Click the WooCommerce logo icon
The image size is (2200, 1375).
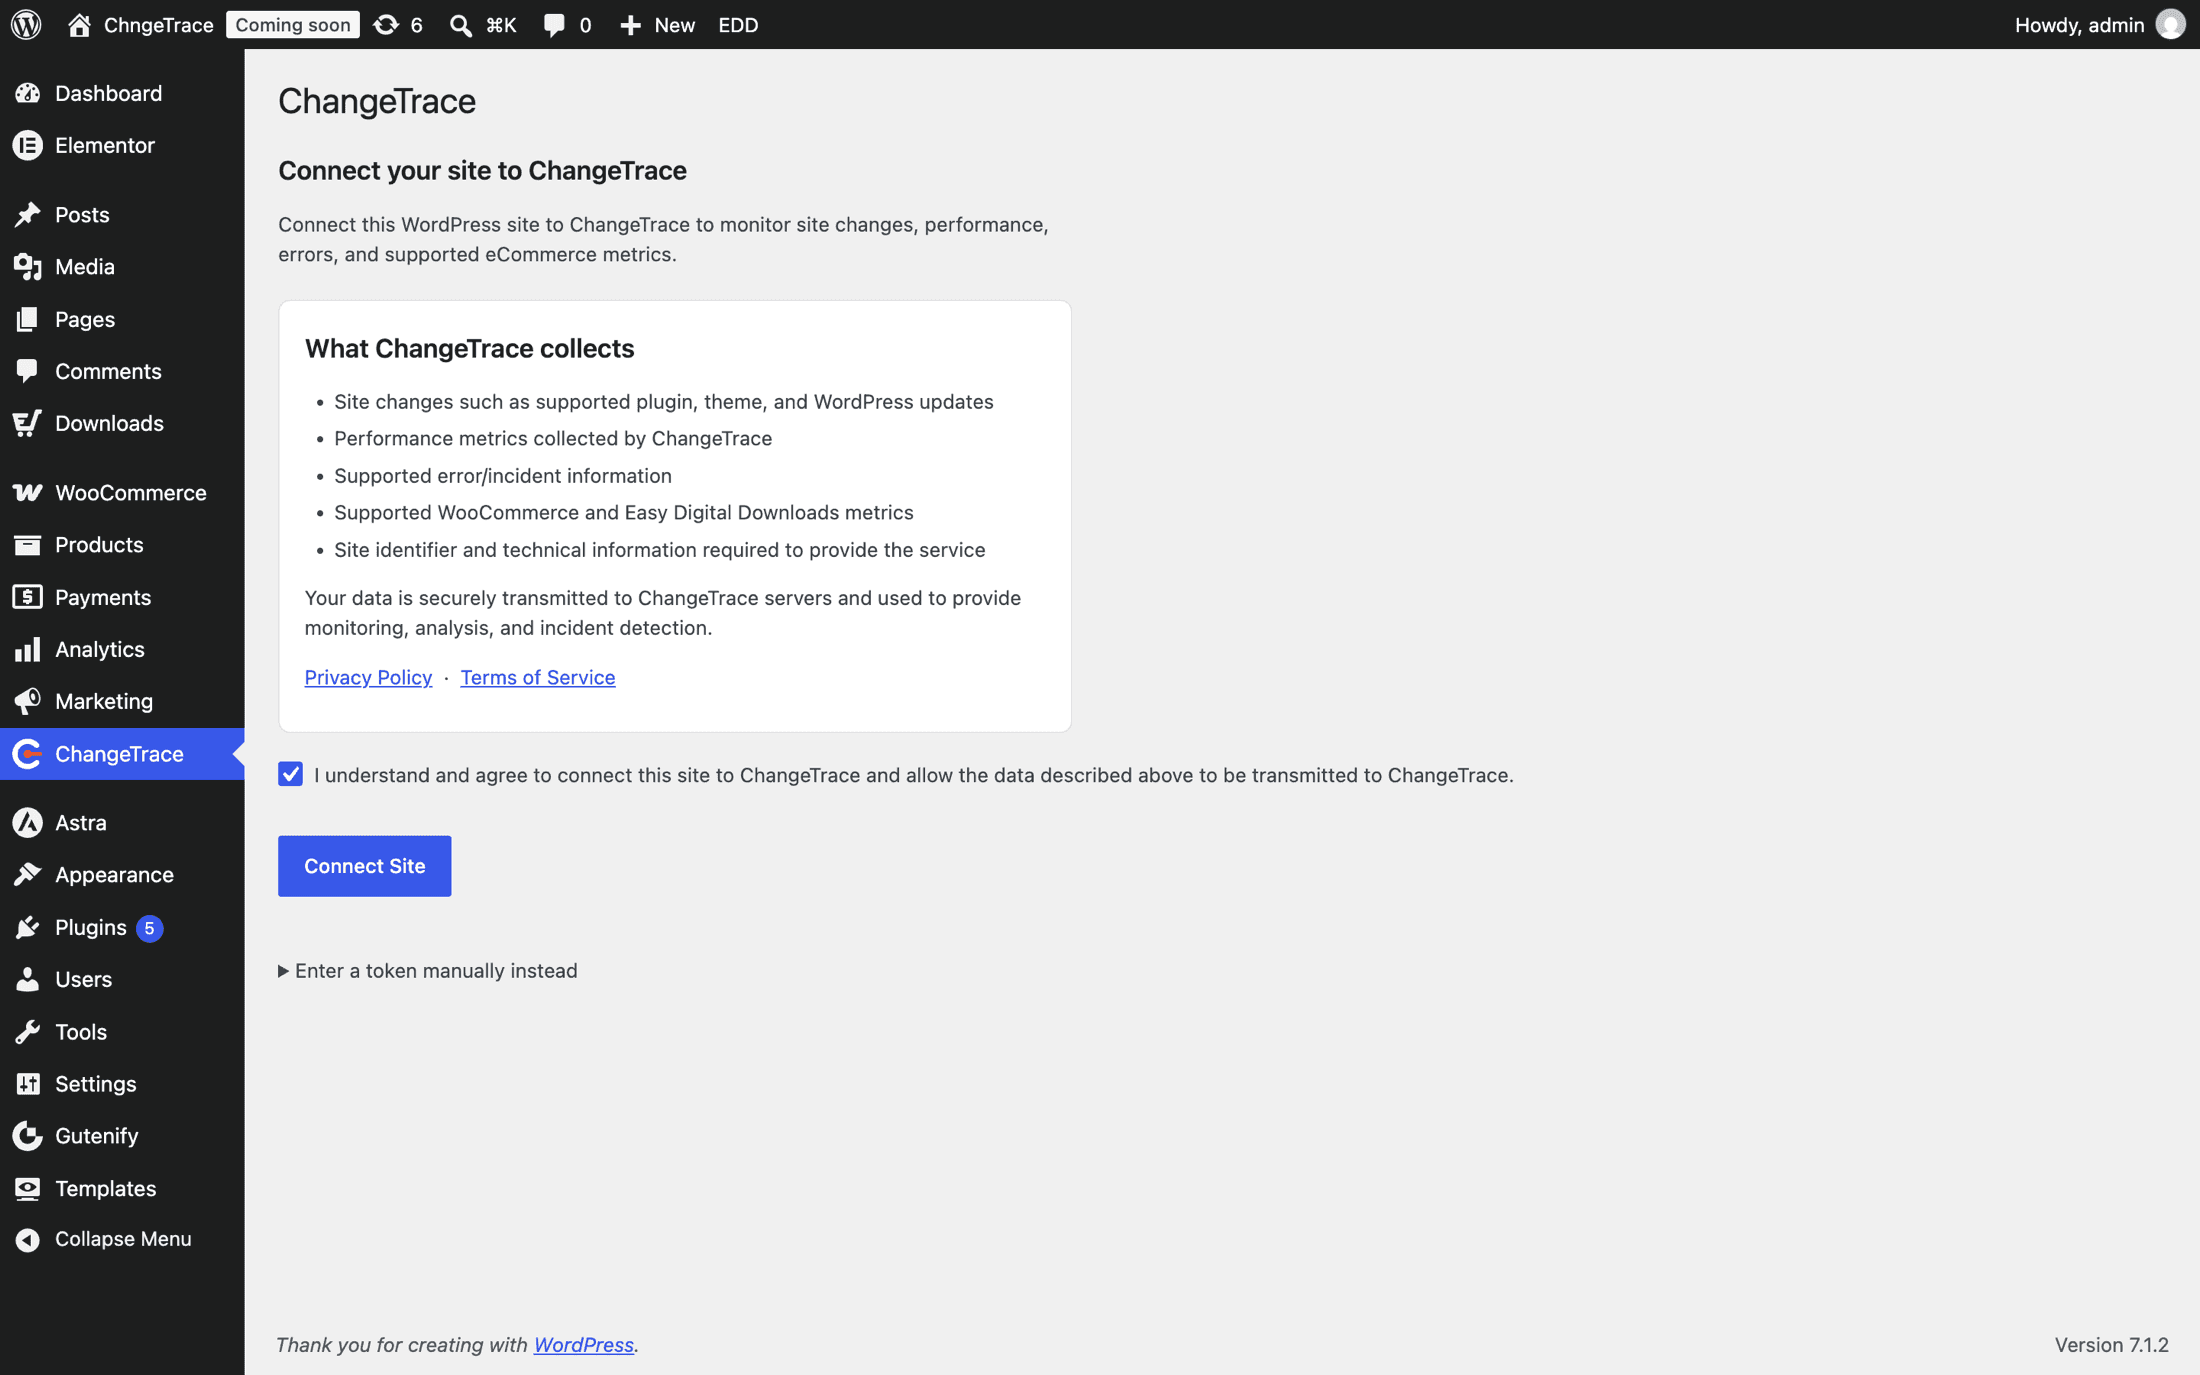(28, 492)
